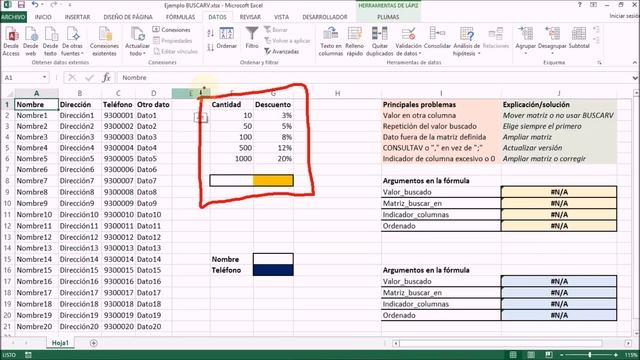Click the dark blue Teléfono cell
Image resolution: width=640 pixels, height=360 pixels.
(273, 270)
